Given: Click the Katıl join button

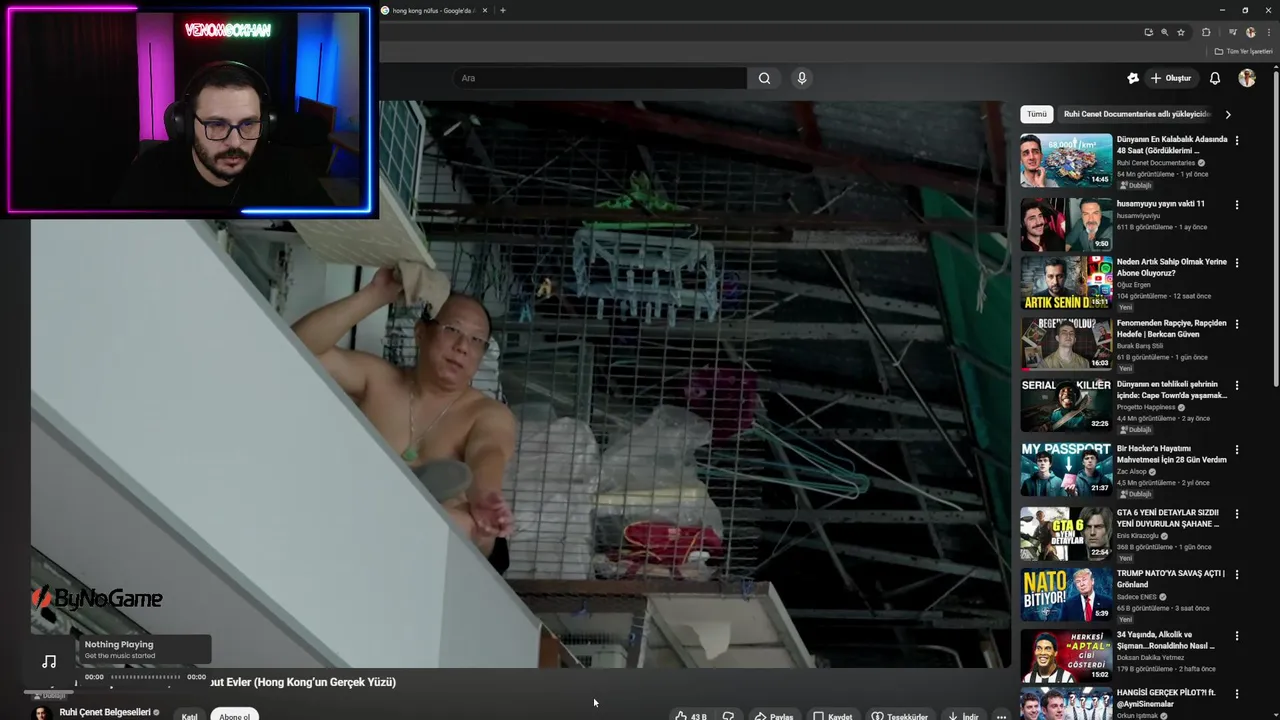Looking at the screenshot, I should click(x=189, y=716).
